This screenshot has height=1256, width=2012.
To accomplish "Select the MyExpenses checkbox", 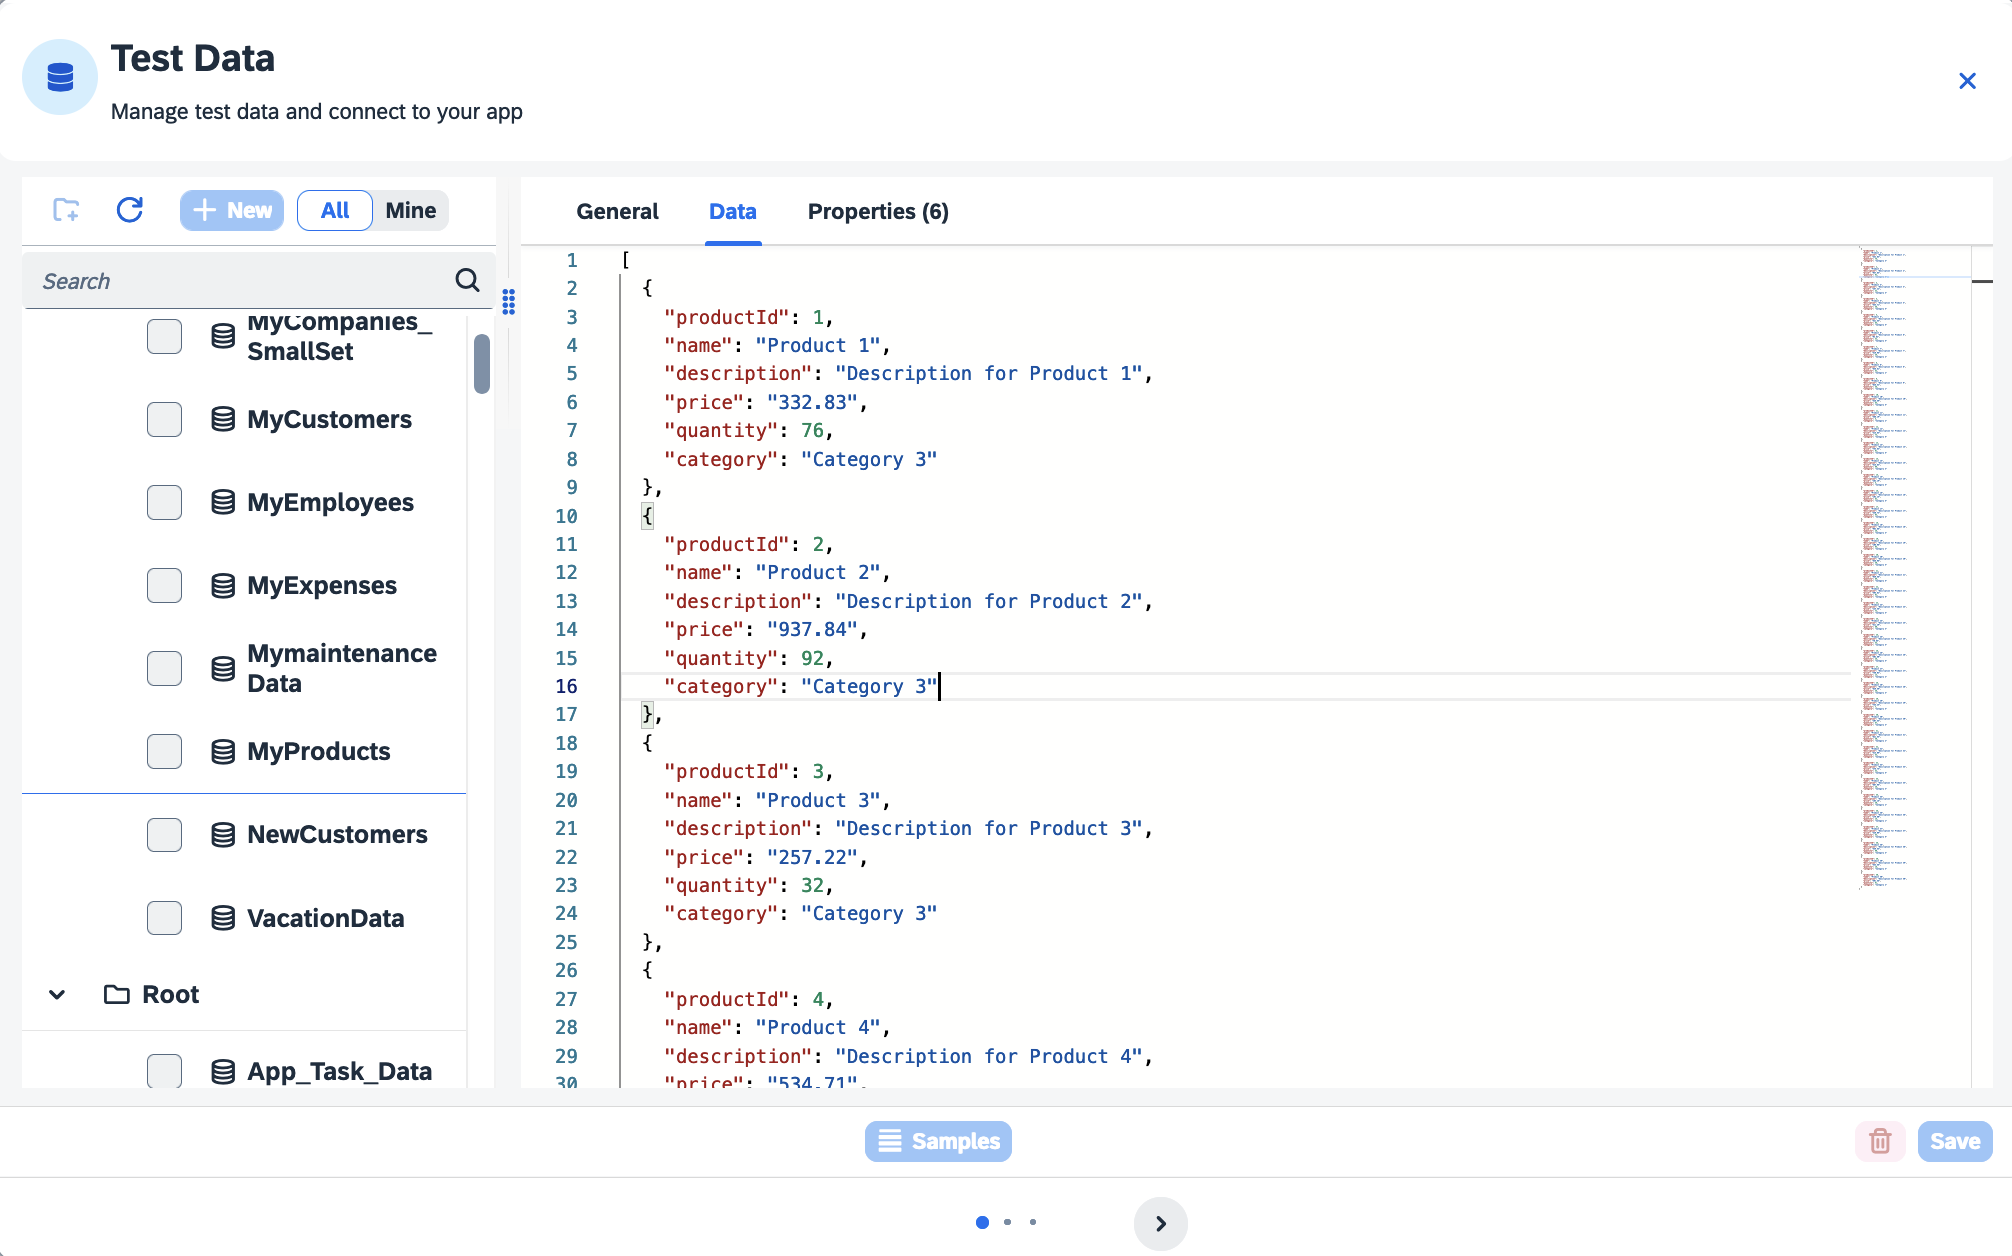I will (164, 585).
